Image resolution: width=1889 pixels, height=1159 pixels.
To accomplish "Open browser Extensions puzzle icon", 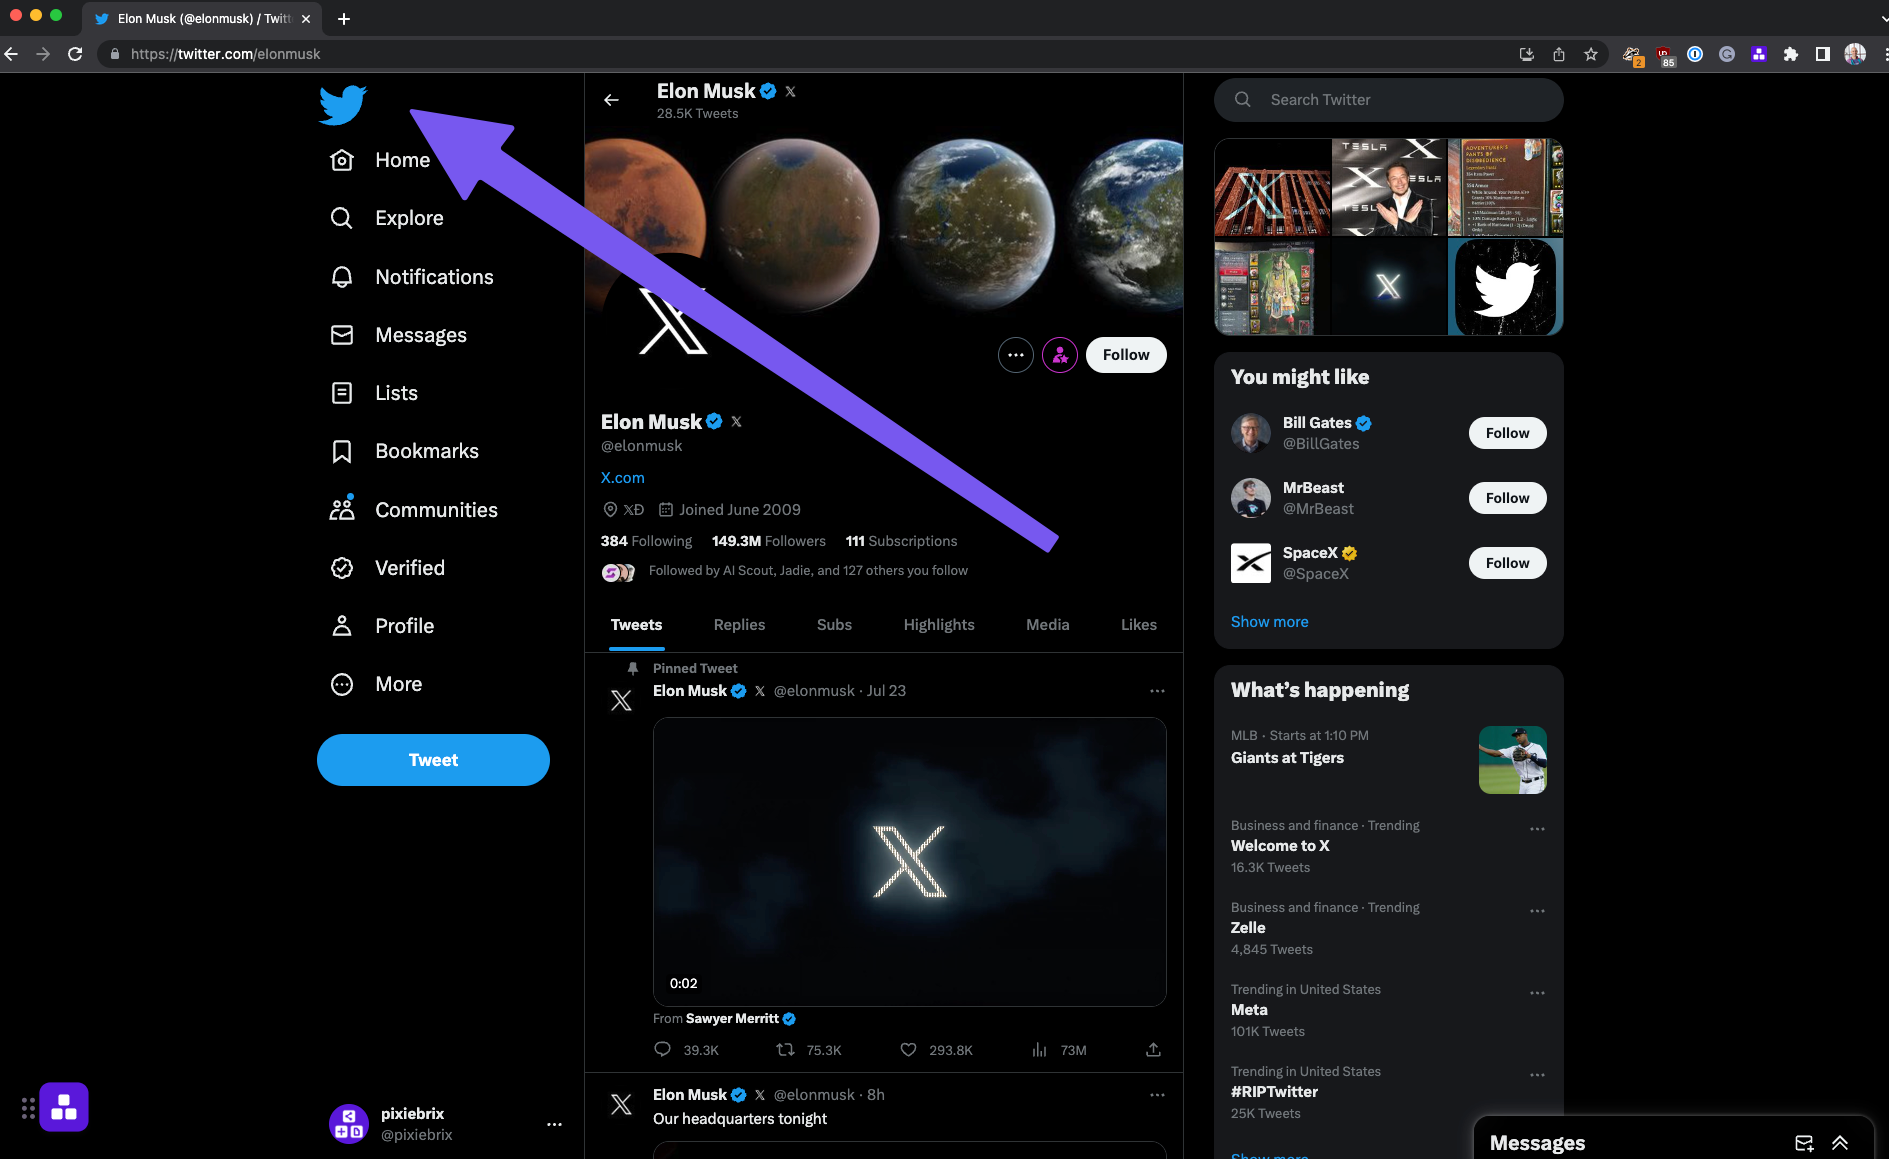I will [1790, 54].
